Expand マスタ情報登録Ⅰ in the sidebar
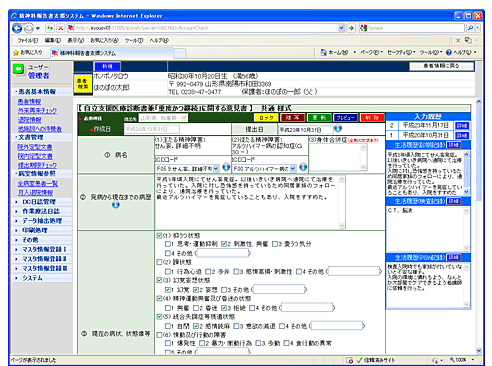The width and height of the screenshot is (492, 366). click(44, 249)
